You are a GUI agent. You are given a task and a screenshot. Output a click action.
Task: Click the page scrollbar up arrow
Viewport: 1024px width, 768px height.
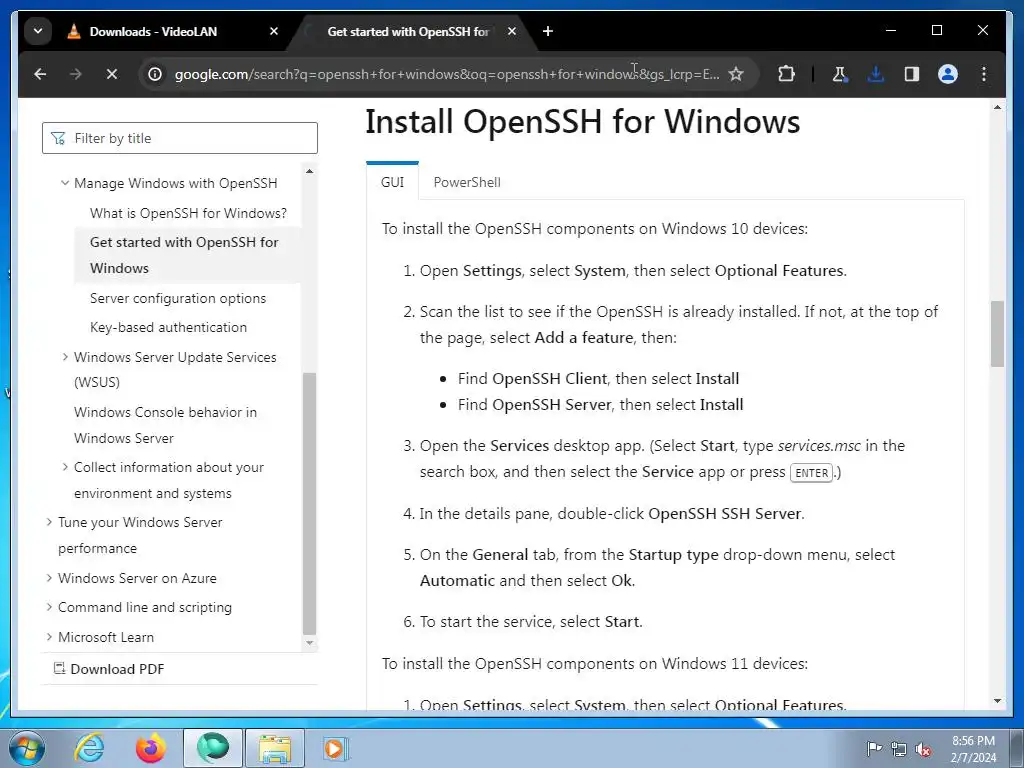tap(997, 107)
